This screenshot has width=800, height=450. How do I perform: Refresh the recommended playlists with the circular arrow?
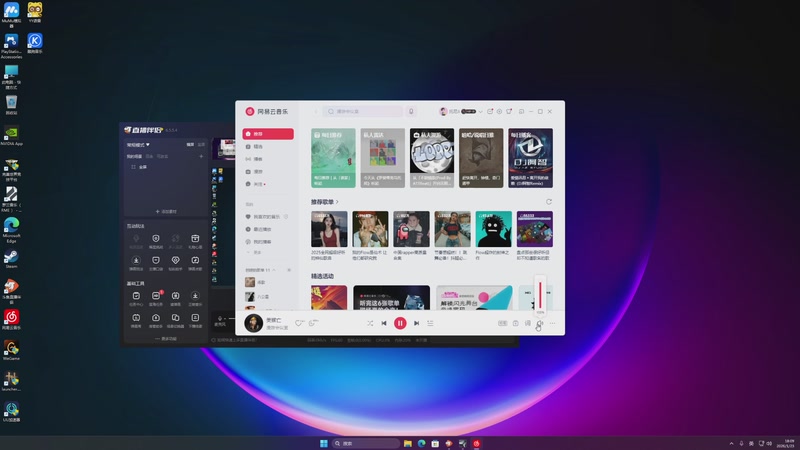tap(549, 202)
